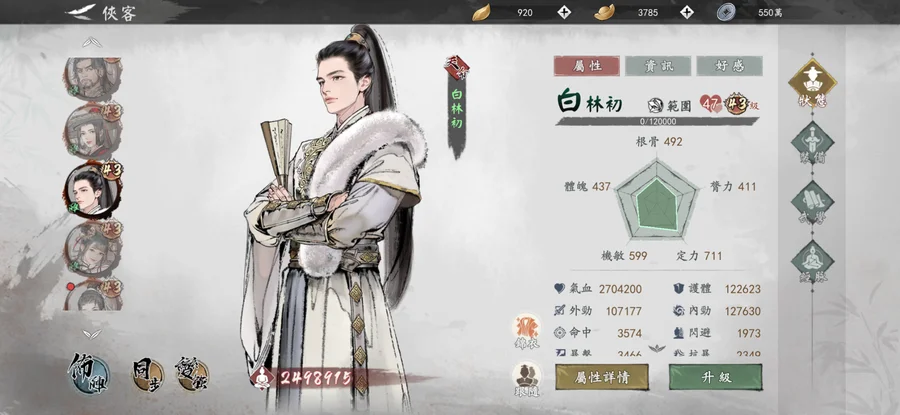Click the 升級 level up button

[716, 377]
